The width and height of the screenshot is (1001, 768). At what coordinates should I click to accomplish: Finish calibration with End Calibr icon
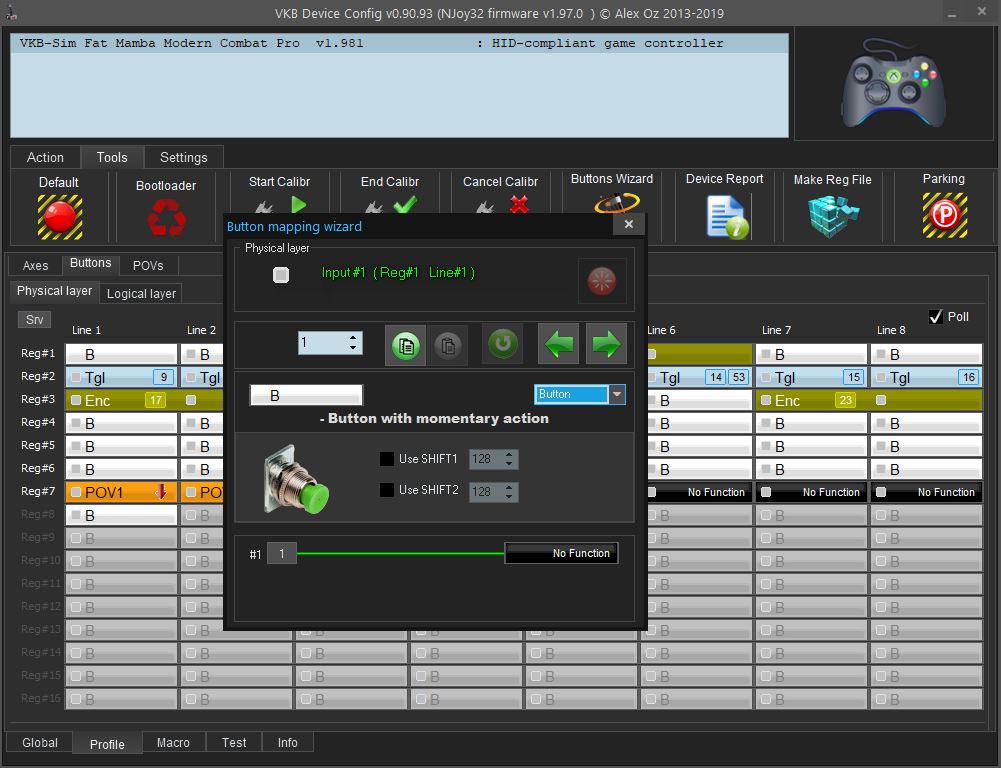point(391,206)
